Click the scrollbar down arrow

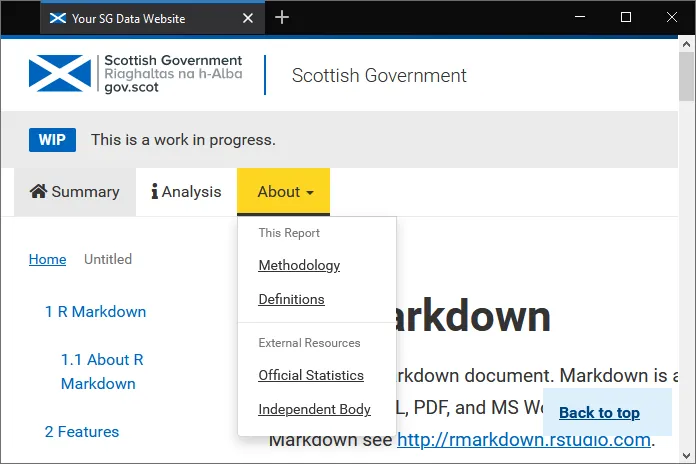tap(686, 456)
